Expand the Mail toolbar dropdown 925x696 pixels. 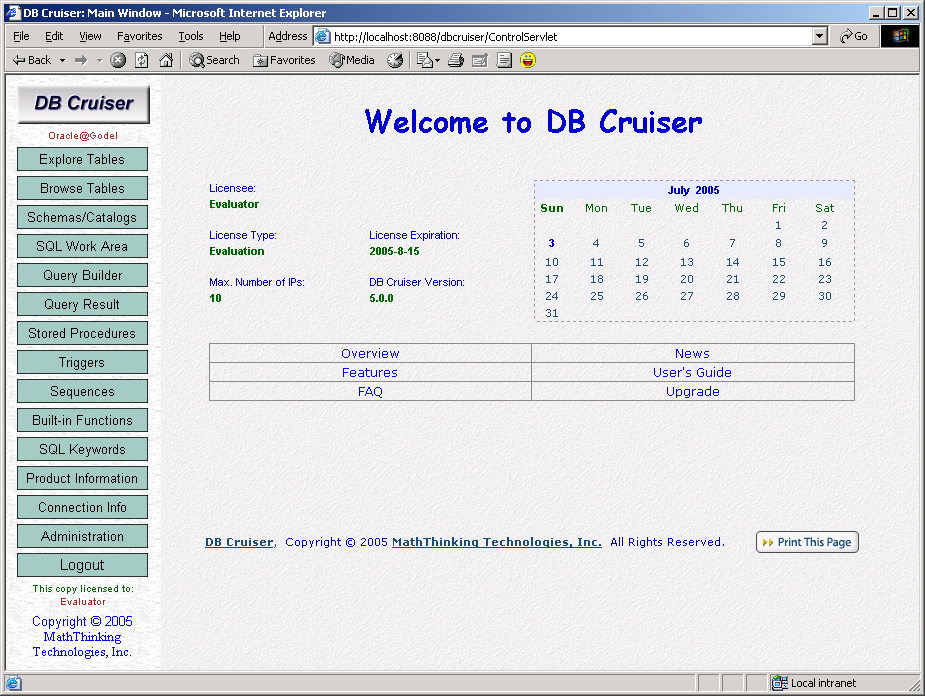pyautogui.click(x=437, y=60)
